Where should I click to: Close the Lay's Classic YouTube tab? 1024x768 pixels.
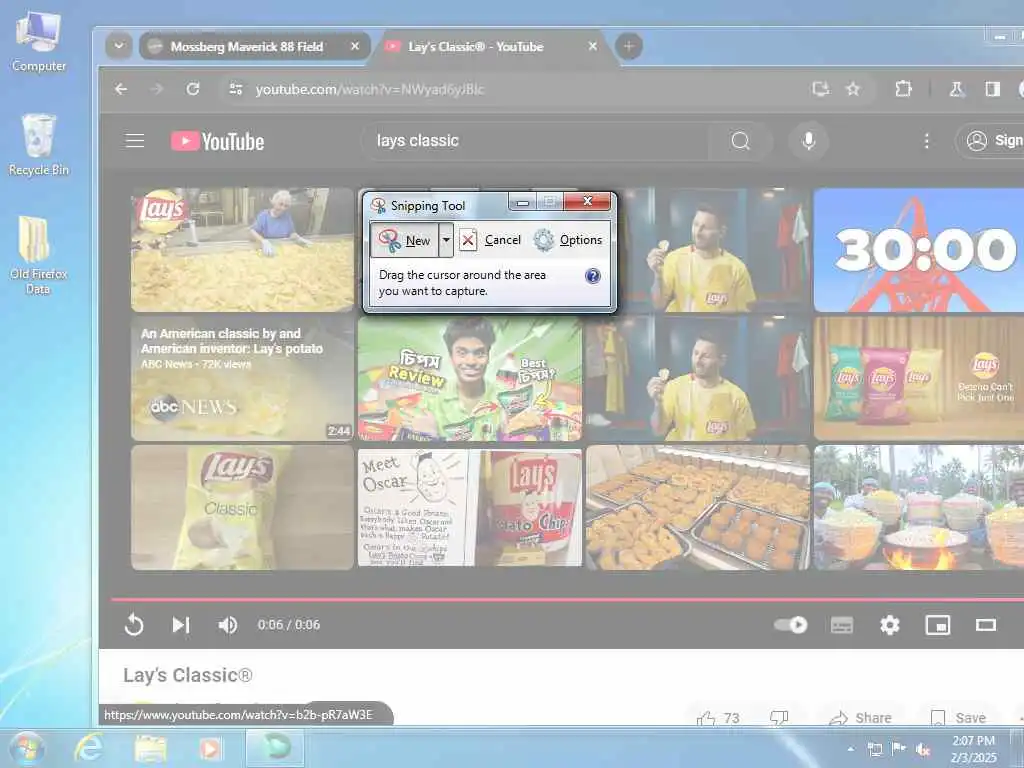[592, 46]
